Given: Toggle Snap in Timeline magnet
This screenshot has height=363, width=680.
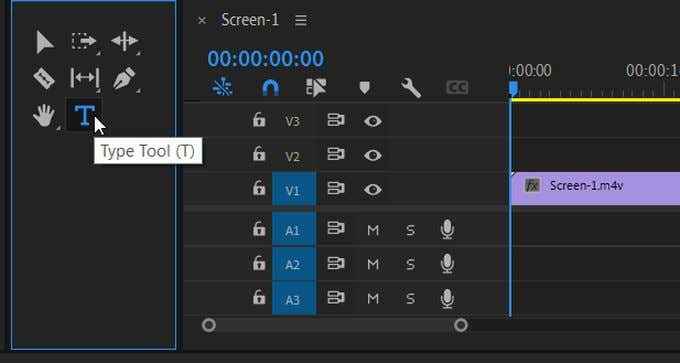Looking at the screenshot, I should (x=271, y=88).
